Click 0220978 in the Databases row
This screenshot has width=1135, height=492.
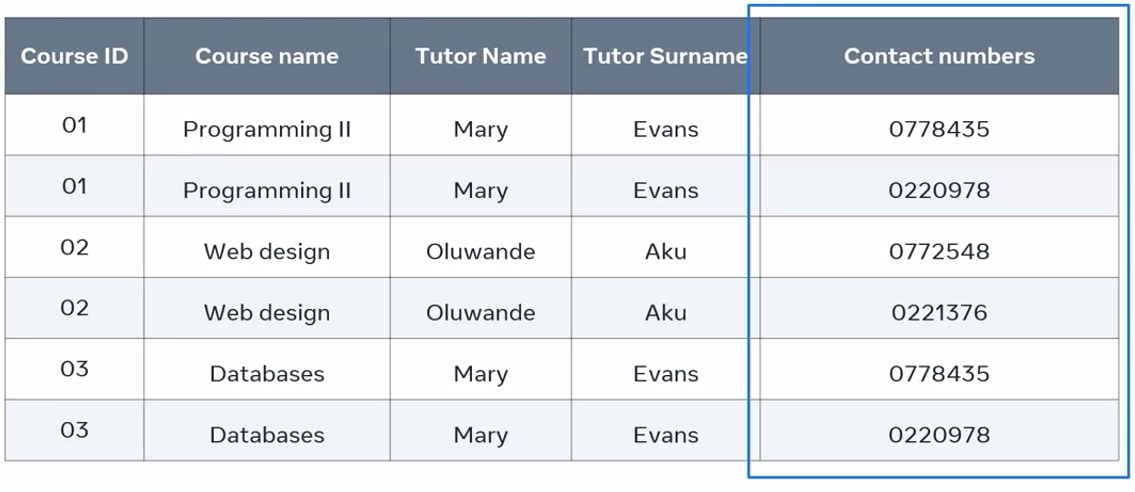point(939,435)
